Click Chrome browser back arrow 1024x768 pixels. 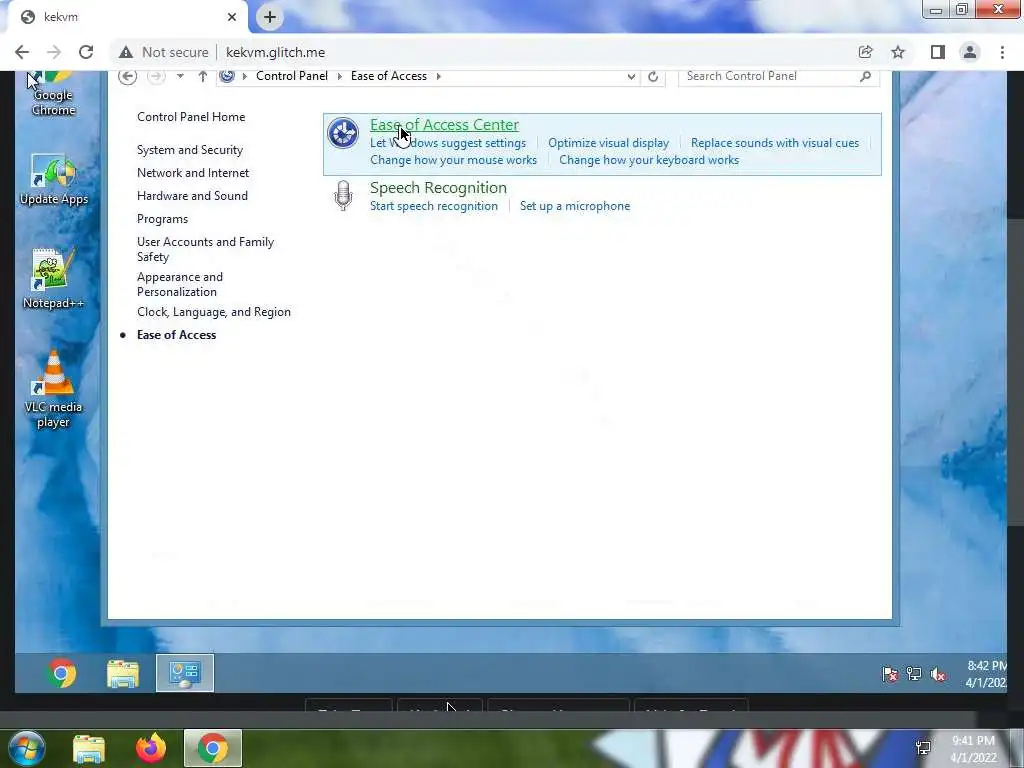[x=22, y=52]
